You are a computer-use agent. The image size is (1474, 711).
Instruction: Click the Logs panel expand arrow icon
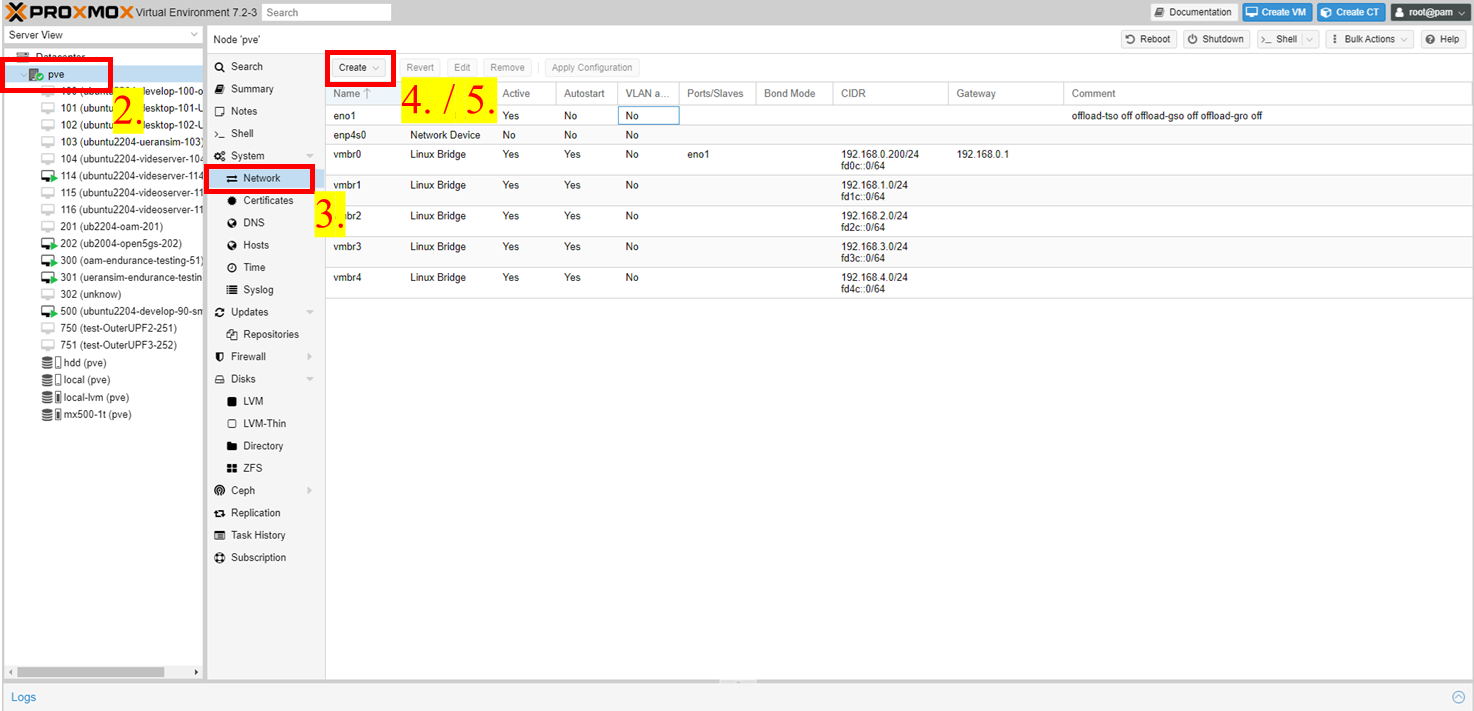(x=1458, y=697)
